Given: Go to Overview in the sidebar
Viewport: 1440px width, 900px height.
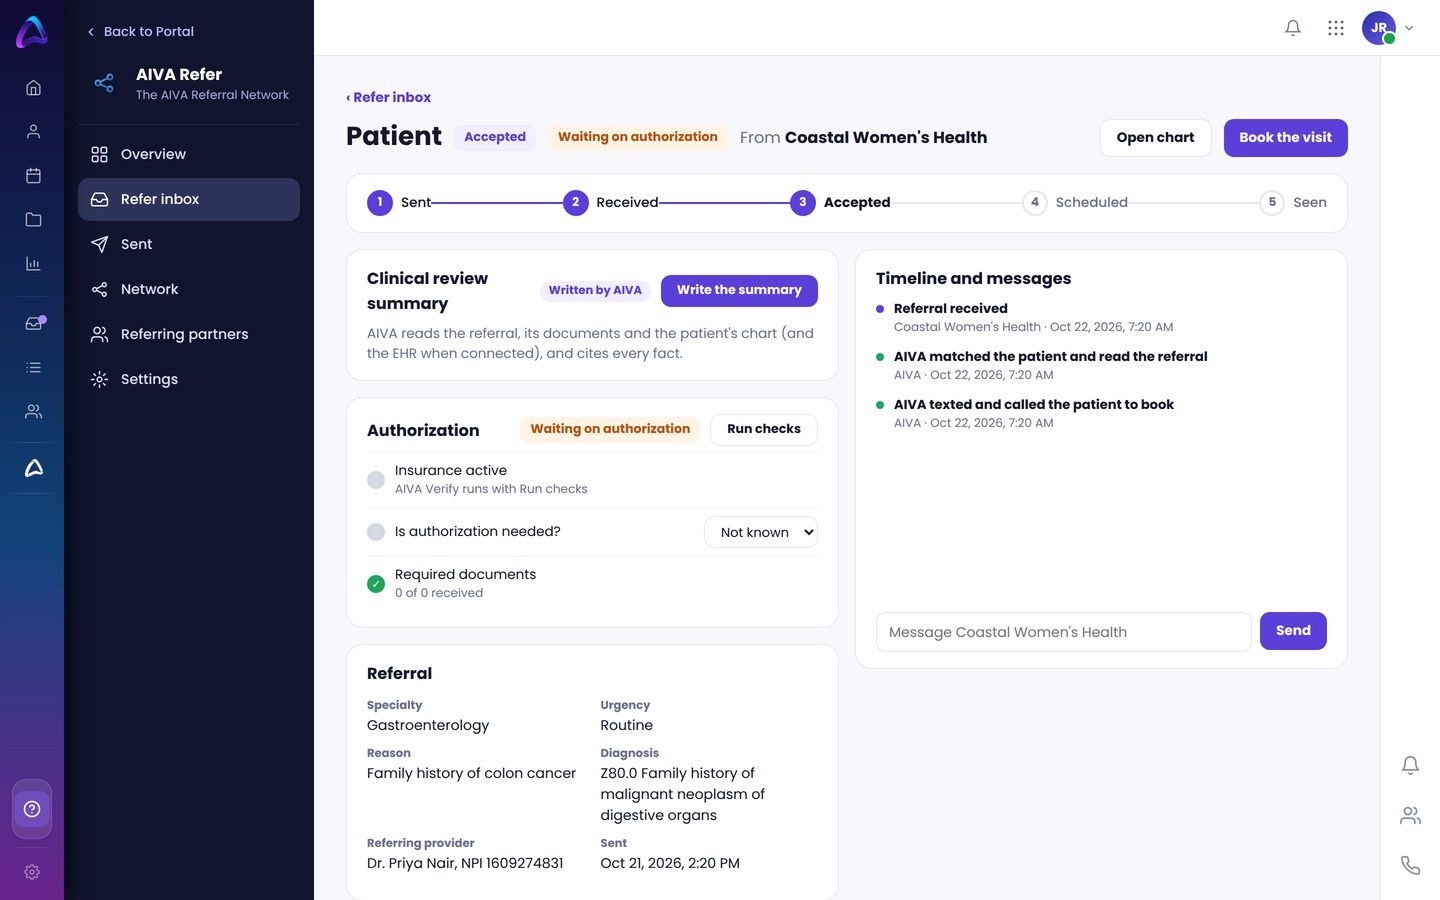Looking at the screenshot, I should pyautogui.click(x=189, y=154).
